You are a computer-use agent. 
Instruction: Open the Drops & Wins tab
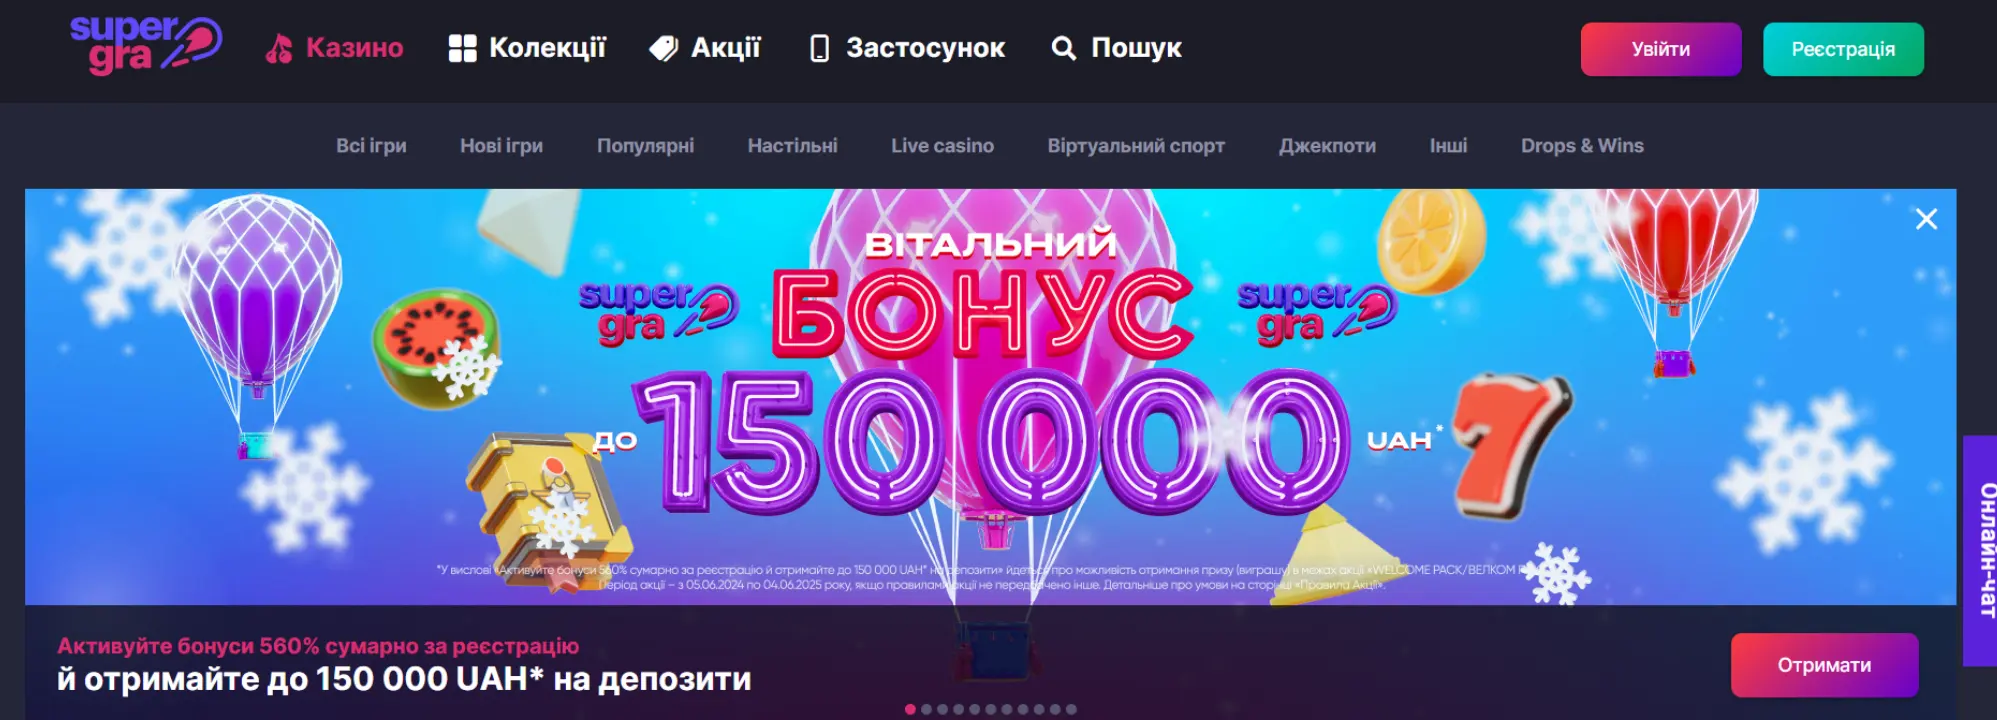coord(1582,146)
